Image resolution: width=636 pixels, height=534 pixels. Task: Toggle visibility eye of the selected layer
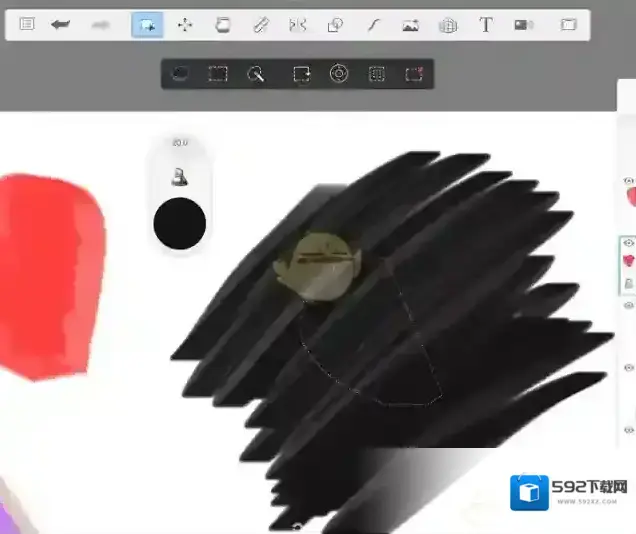tap(629, 243)
